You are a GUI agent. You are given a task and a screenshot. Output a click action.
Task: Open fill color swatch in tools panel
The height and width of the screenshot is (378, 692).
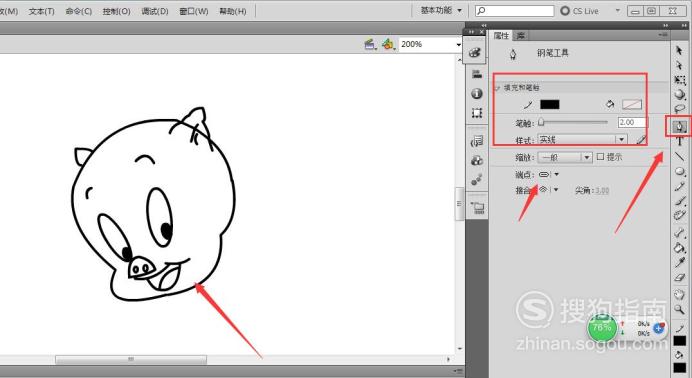(x=680, y=367)
